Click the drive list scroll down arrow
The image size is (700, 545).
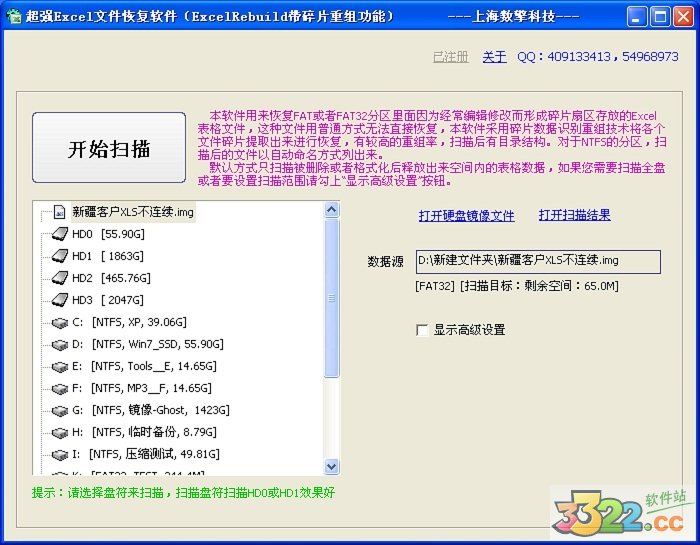coord(331,466)
